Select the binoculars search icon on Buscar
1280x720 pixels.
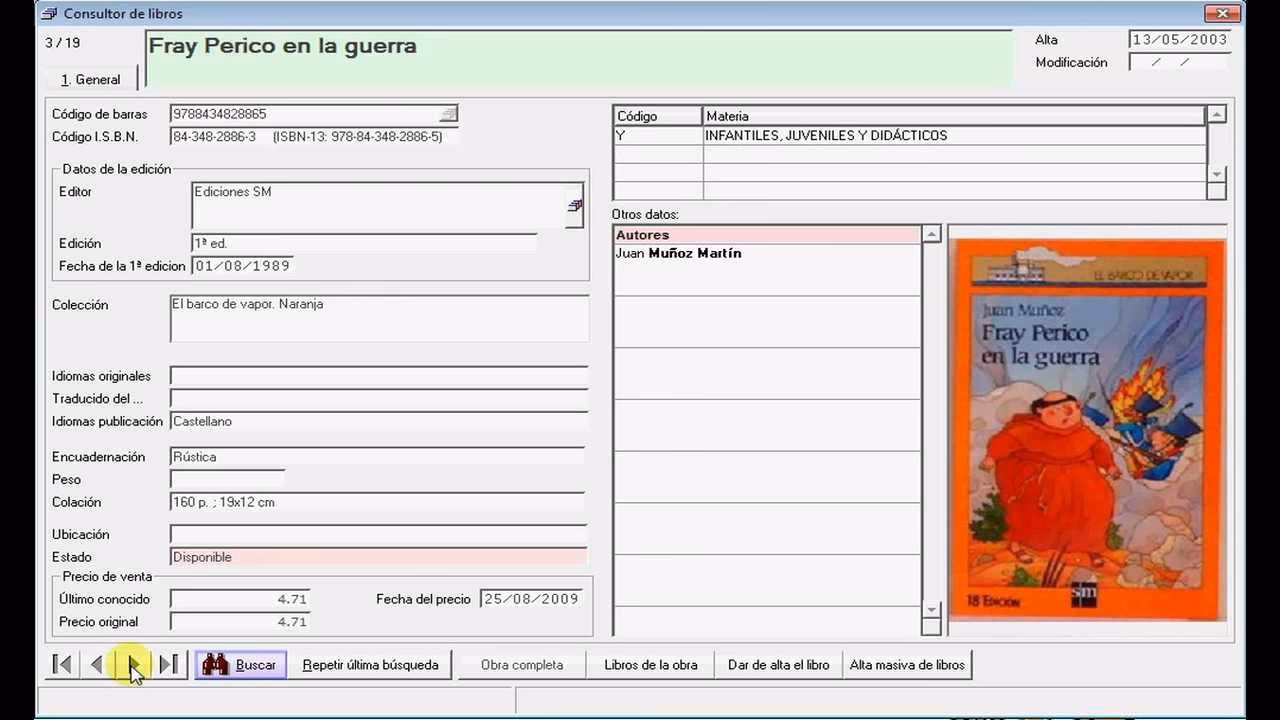[215, 663]
